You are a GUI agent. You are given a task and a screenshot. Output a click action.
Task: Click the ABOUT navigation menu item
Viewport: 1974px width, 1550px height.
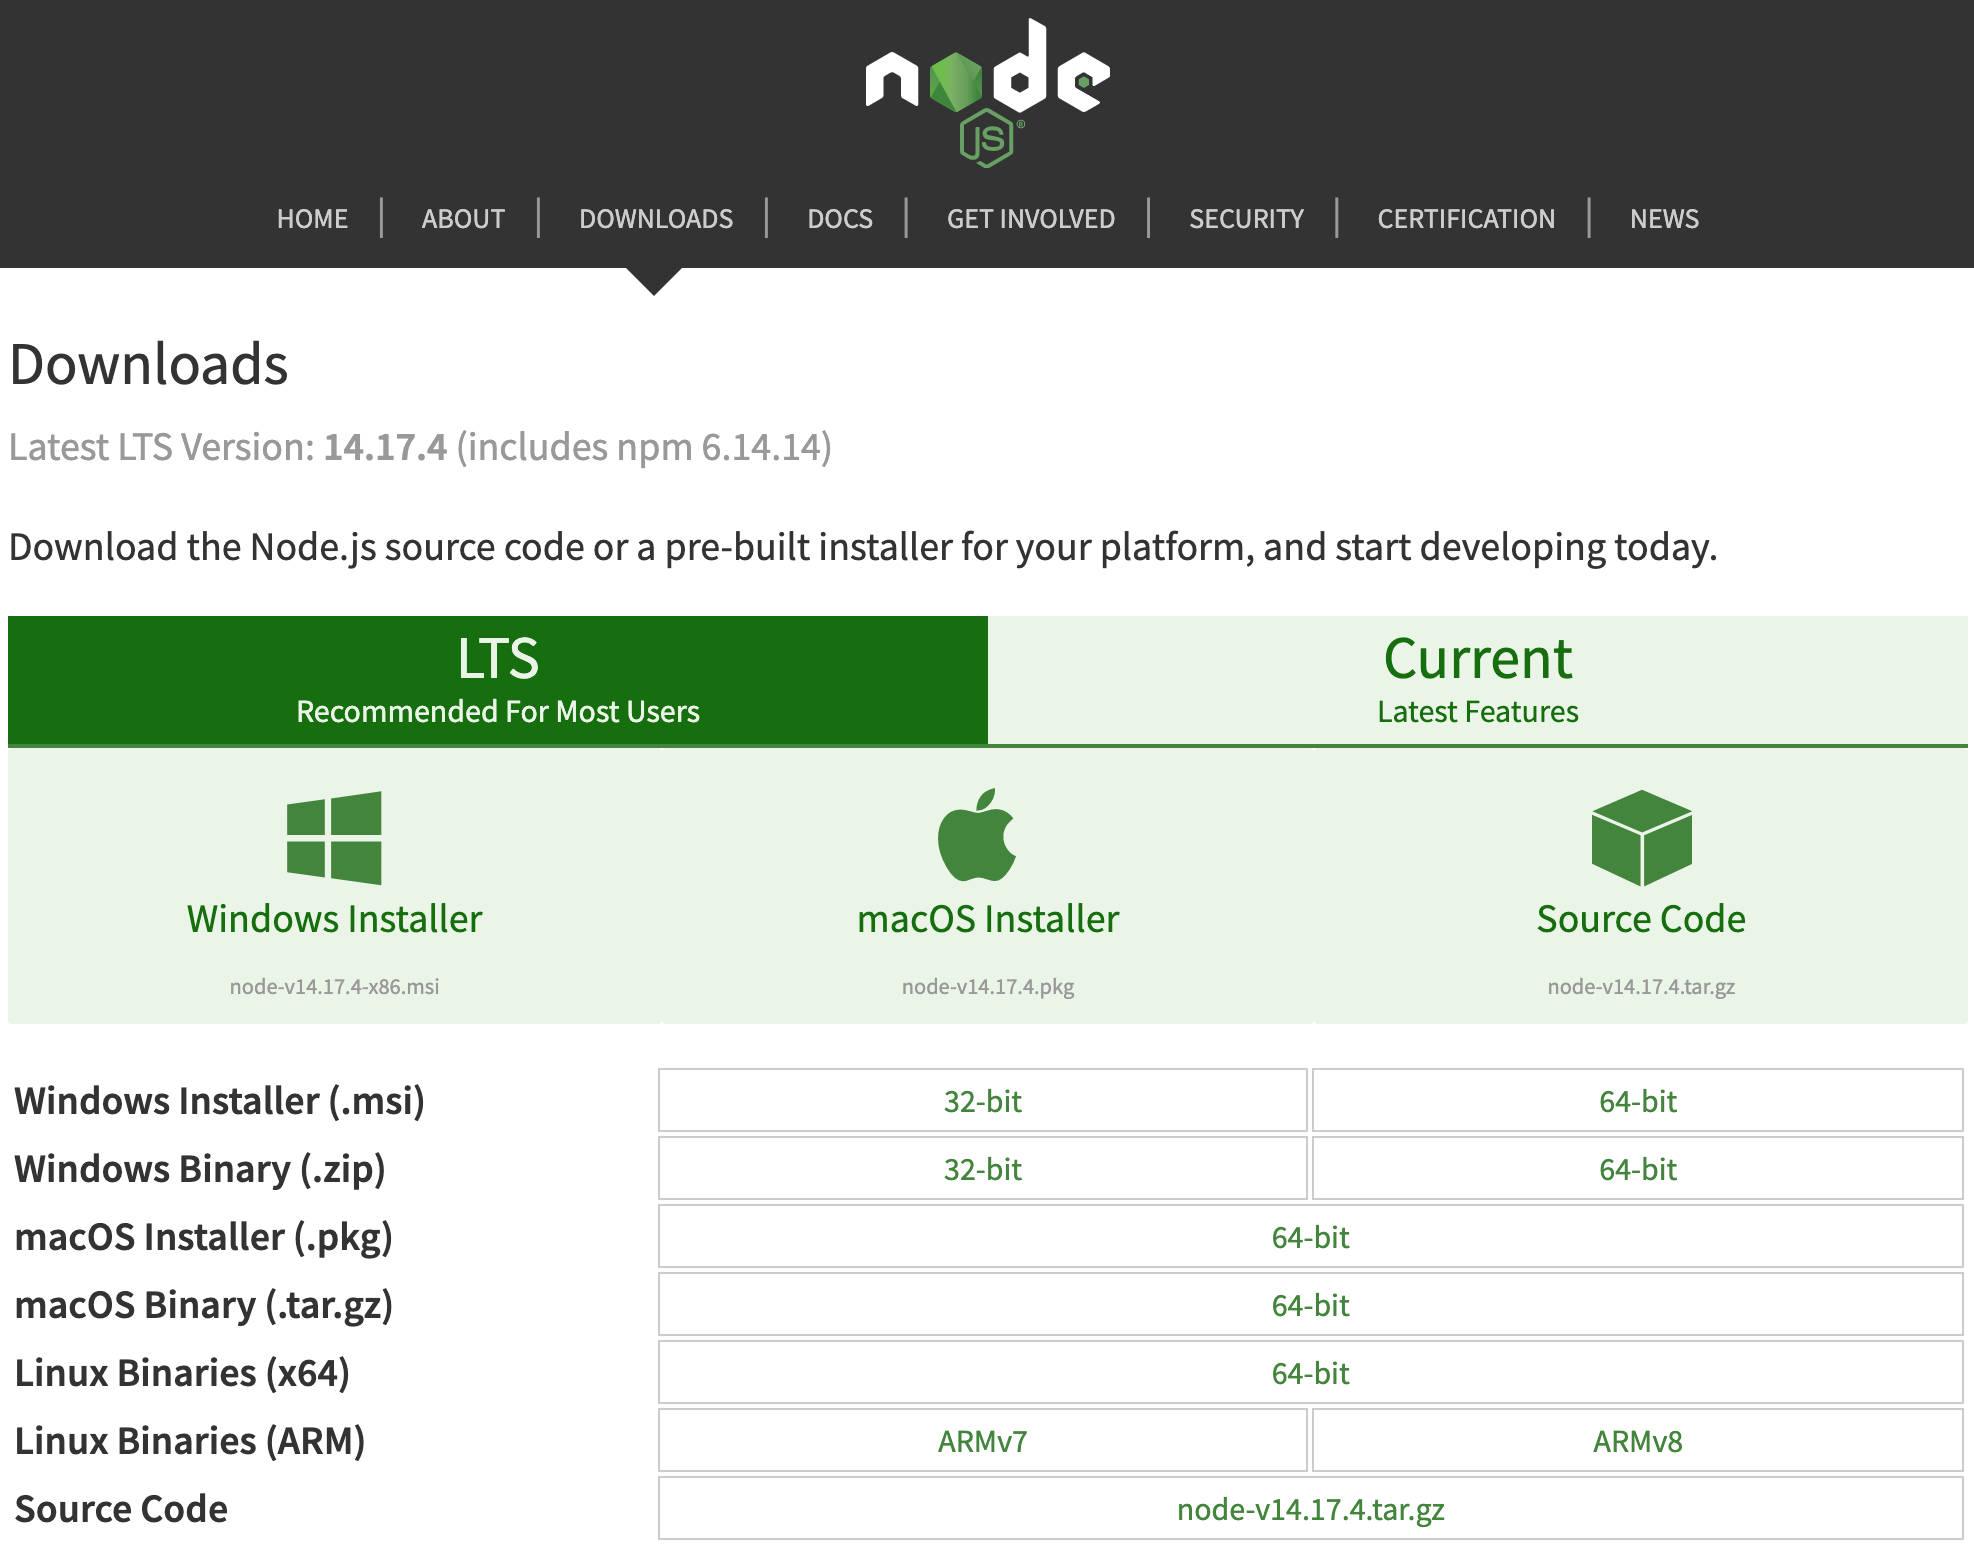pos(460,220)
